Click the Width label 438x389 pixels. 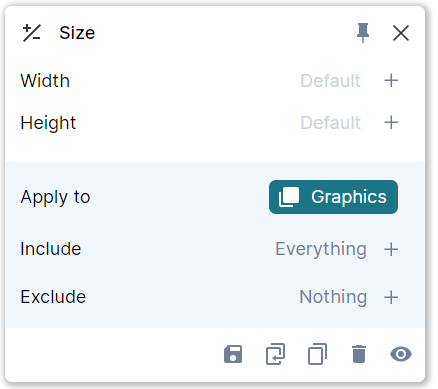[45, 81]
